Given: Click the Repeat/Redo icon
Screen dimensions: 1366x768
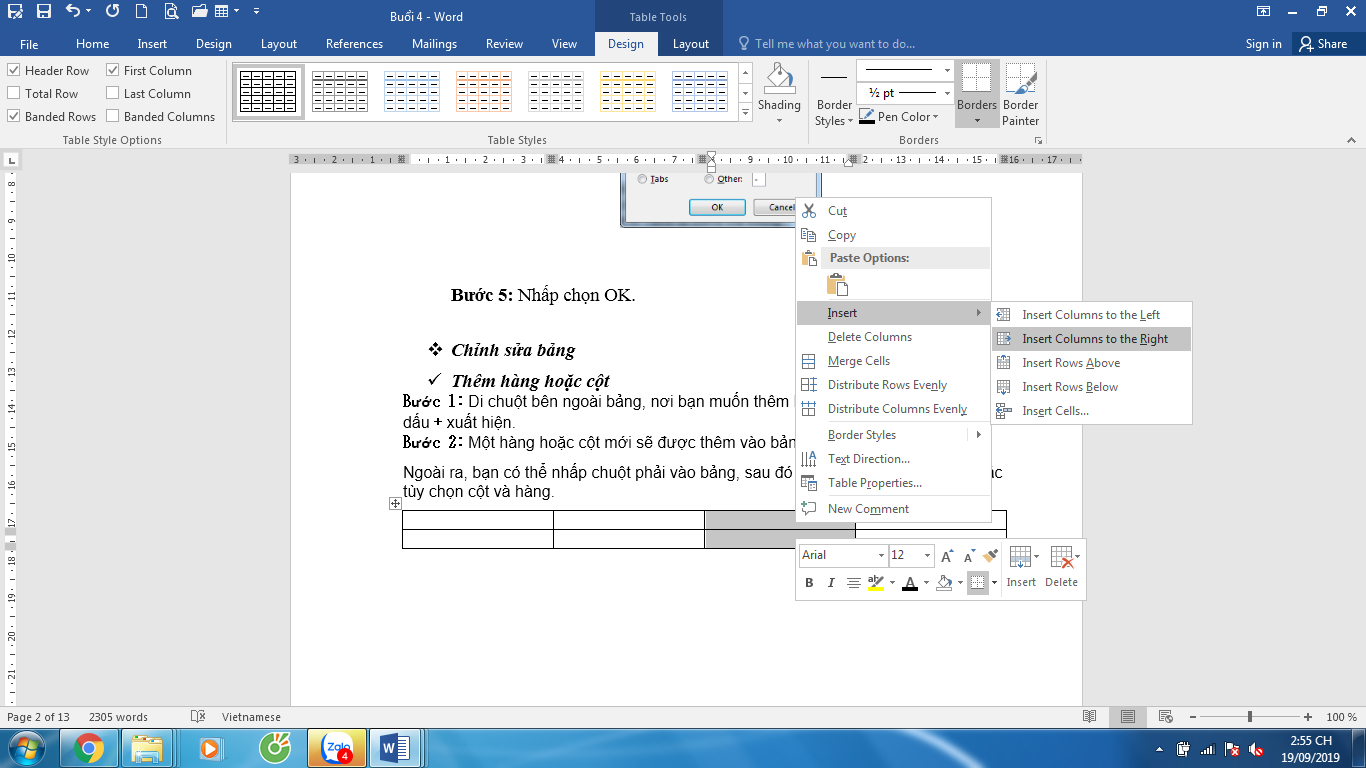Looking at the screenshot, I should tap(112, 12).
